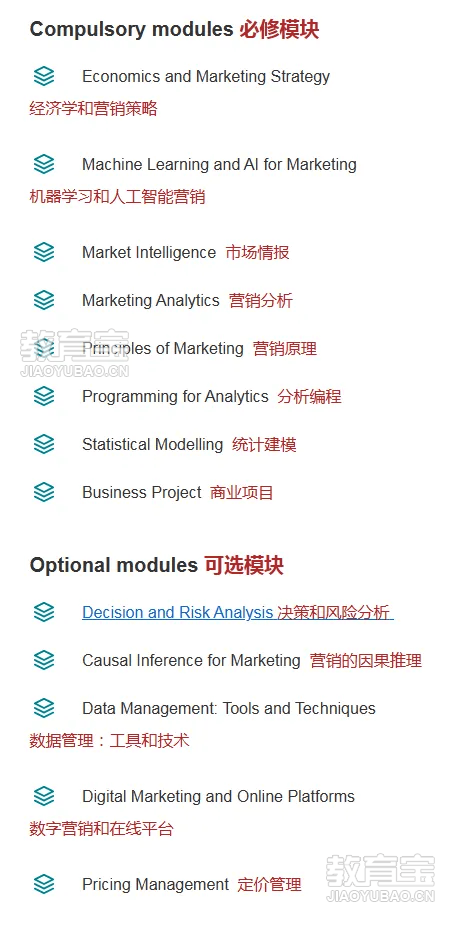456x925 pixels.
Task: Click the layers icon beside Economics and Marketing Strategy
Action: pos(44,76)
